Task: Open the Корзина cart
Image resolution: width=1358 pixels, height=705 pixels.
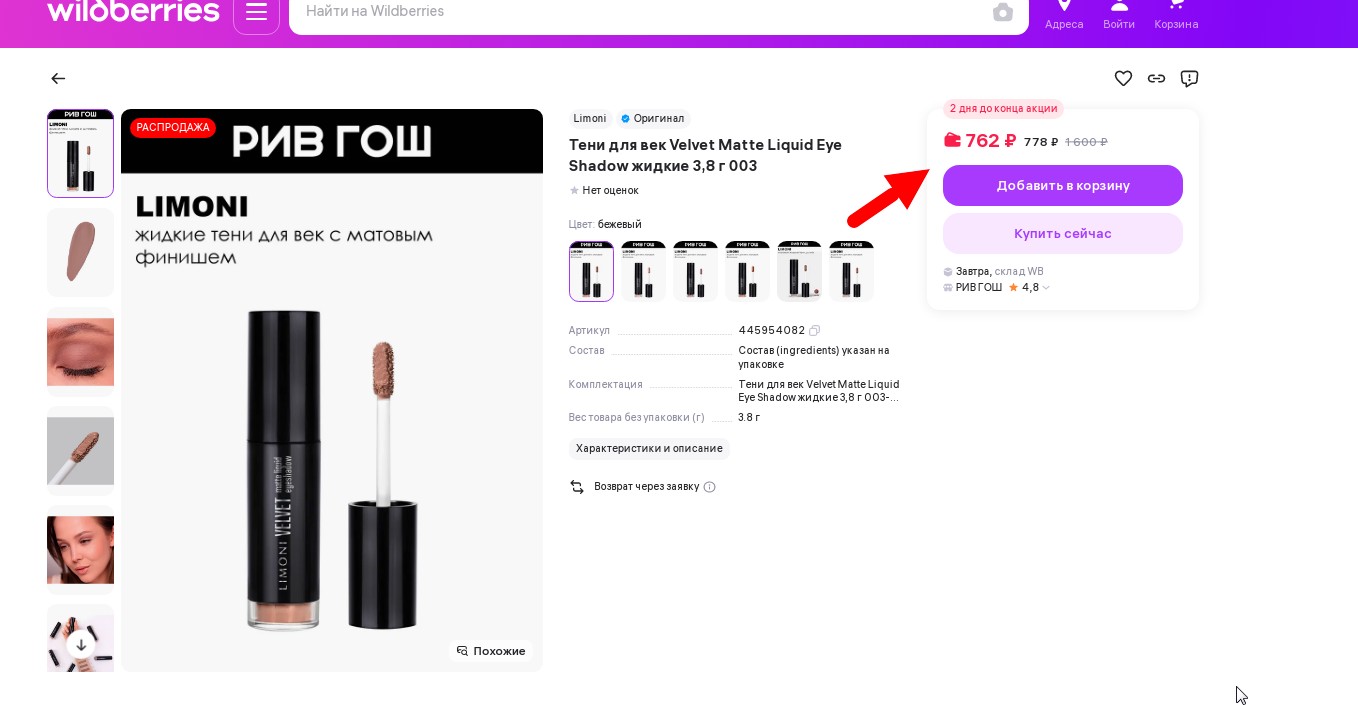Action: pyautogui.click(x=1176, y=15)
